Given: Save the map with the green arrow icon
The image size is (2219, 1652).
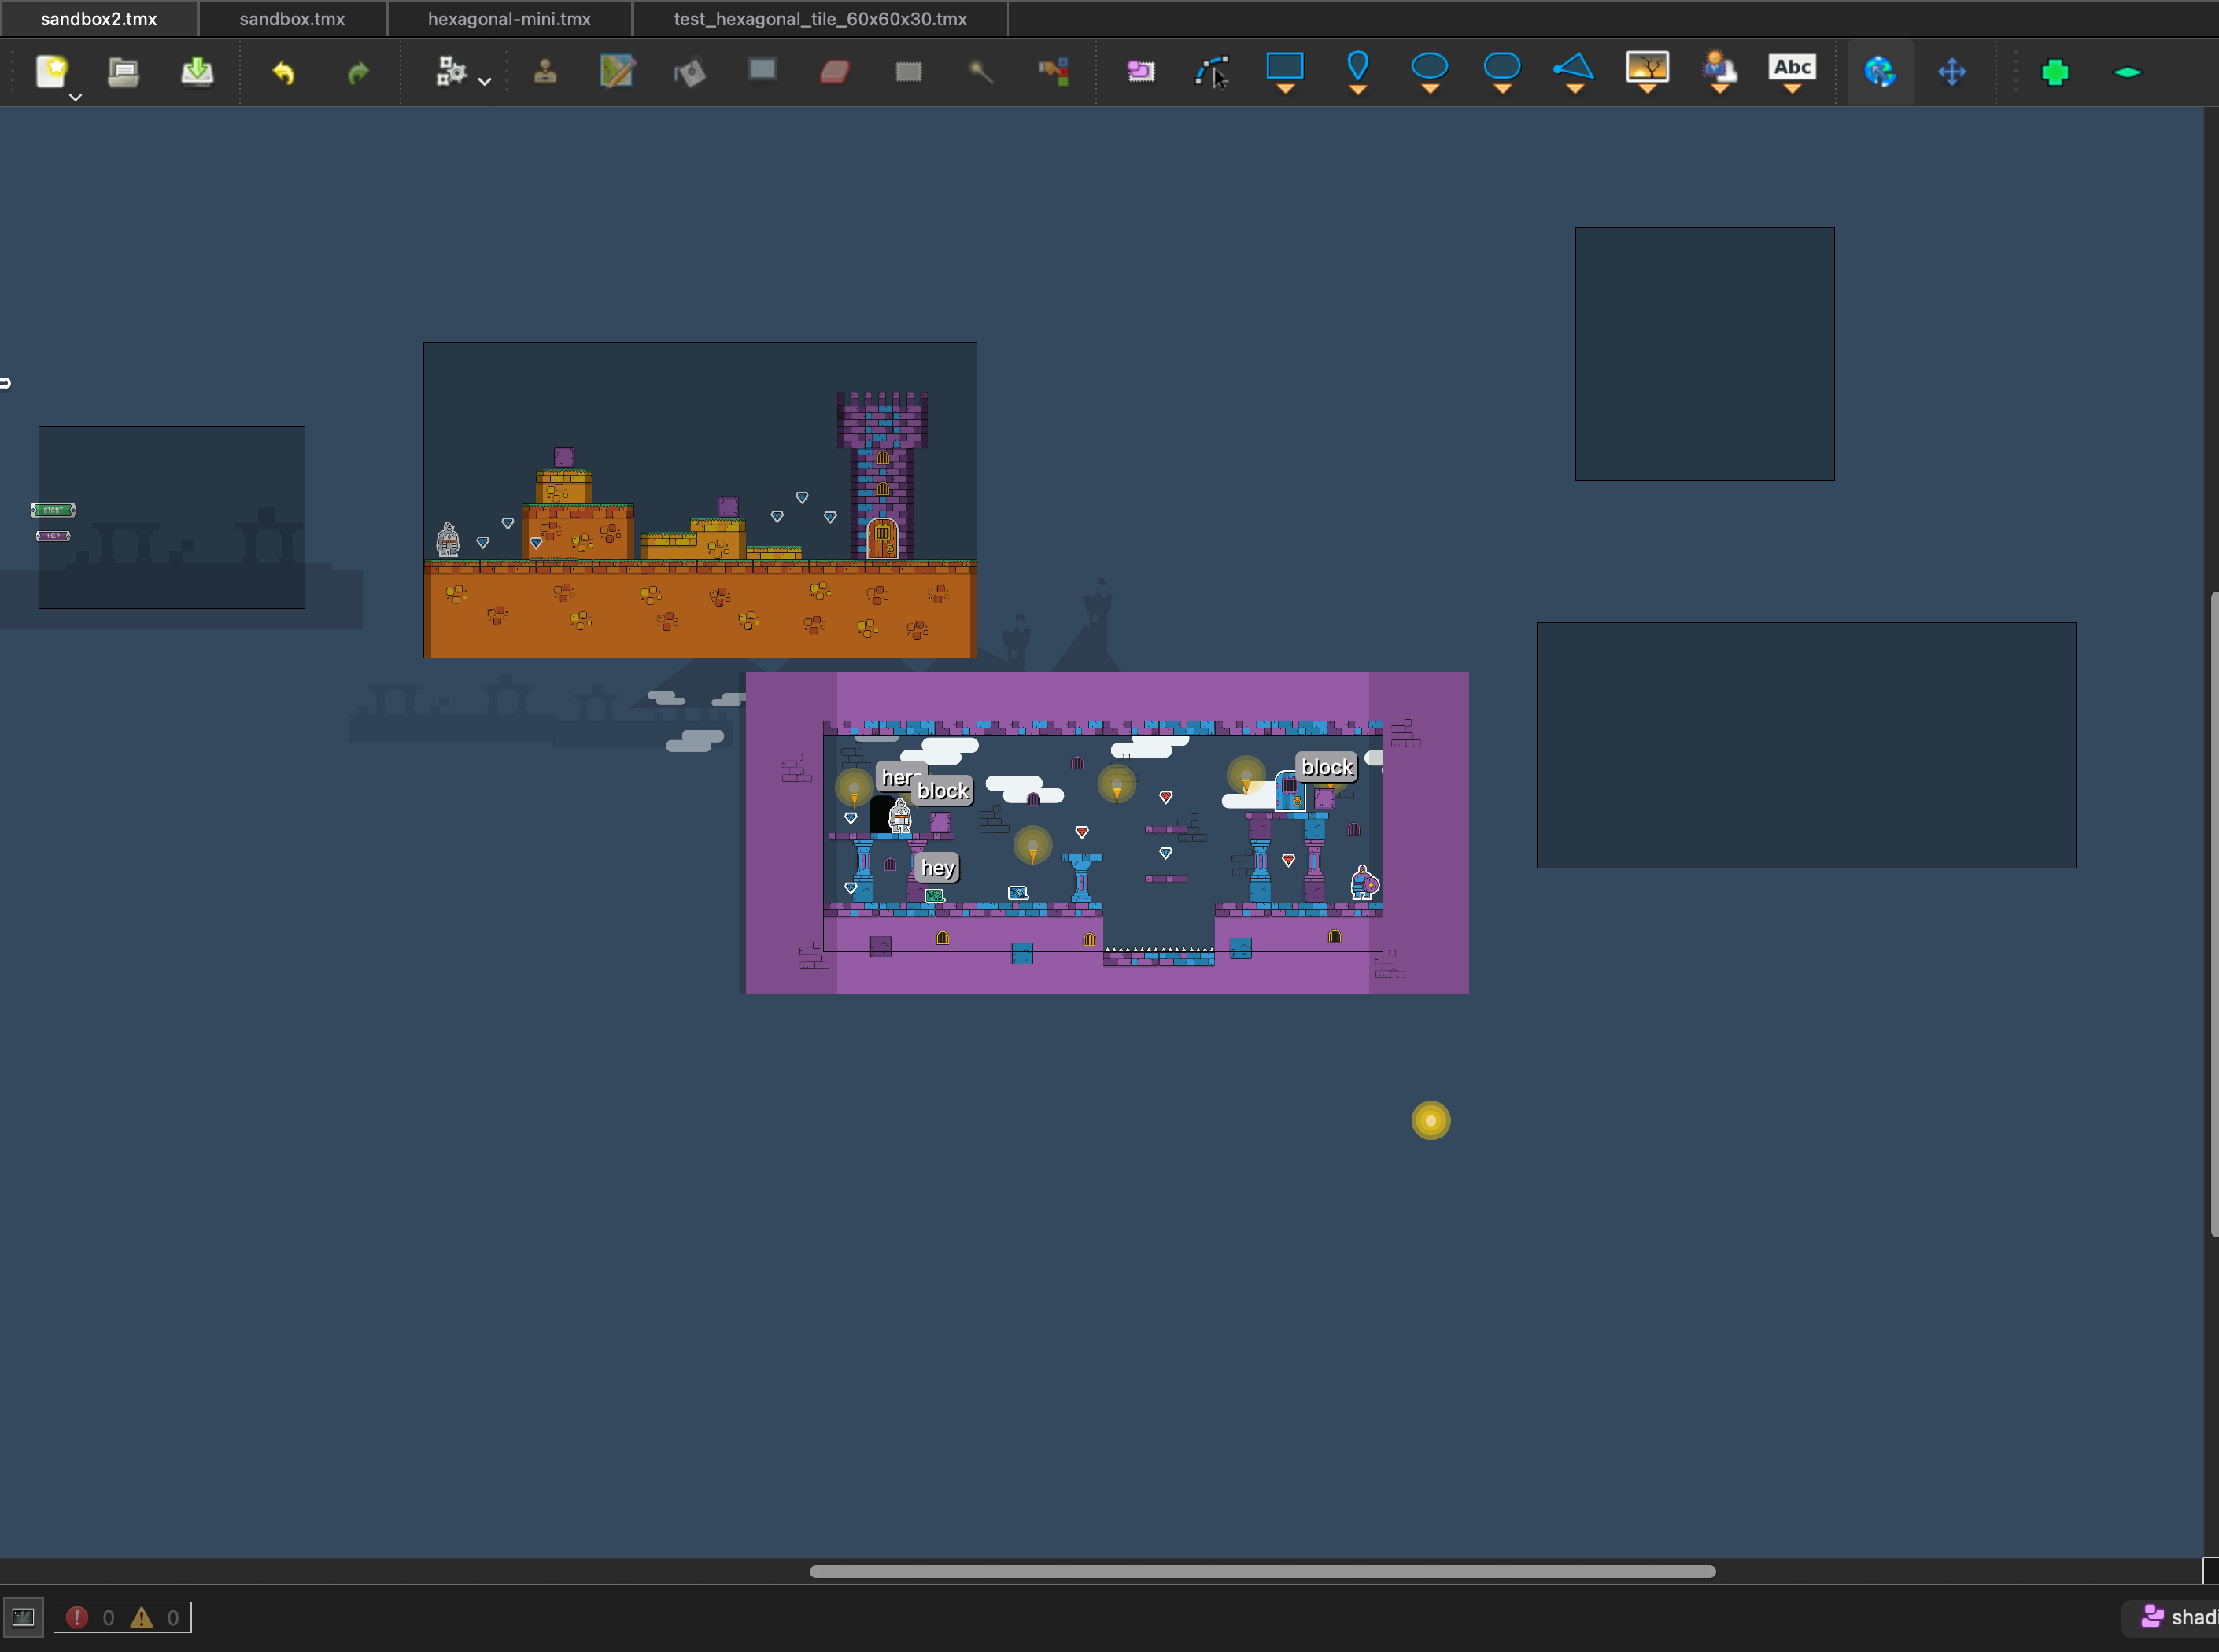Looking at the screenshot, I should coord(197,71).
